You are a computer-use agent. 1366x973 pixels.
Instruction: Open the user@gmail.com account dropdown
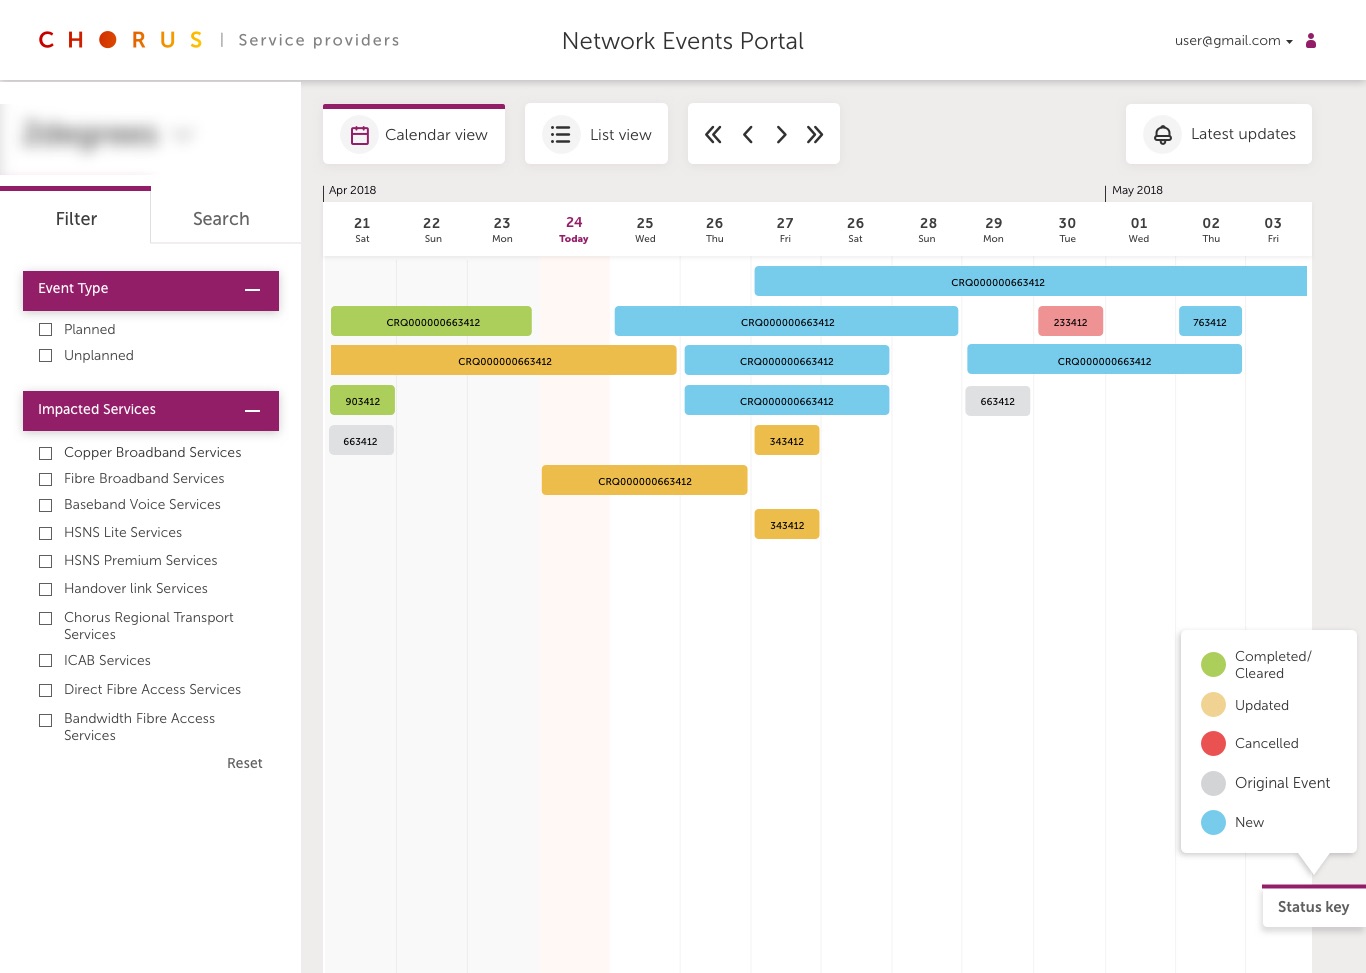(x=1234, y=41)
